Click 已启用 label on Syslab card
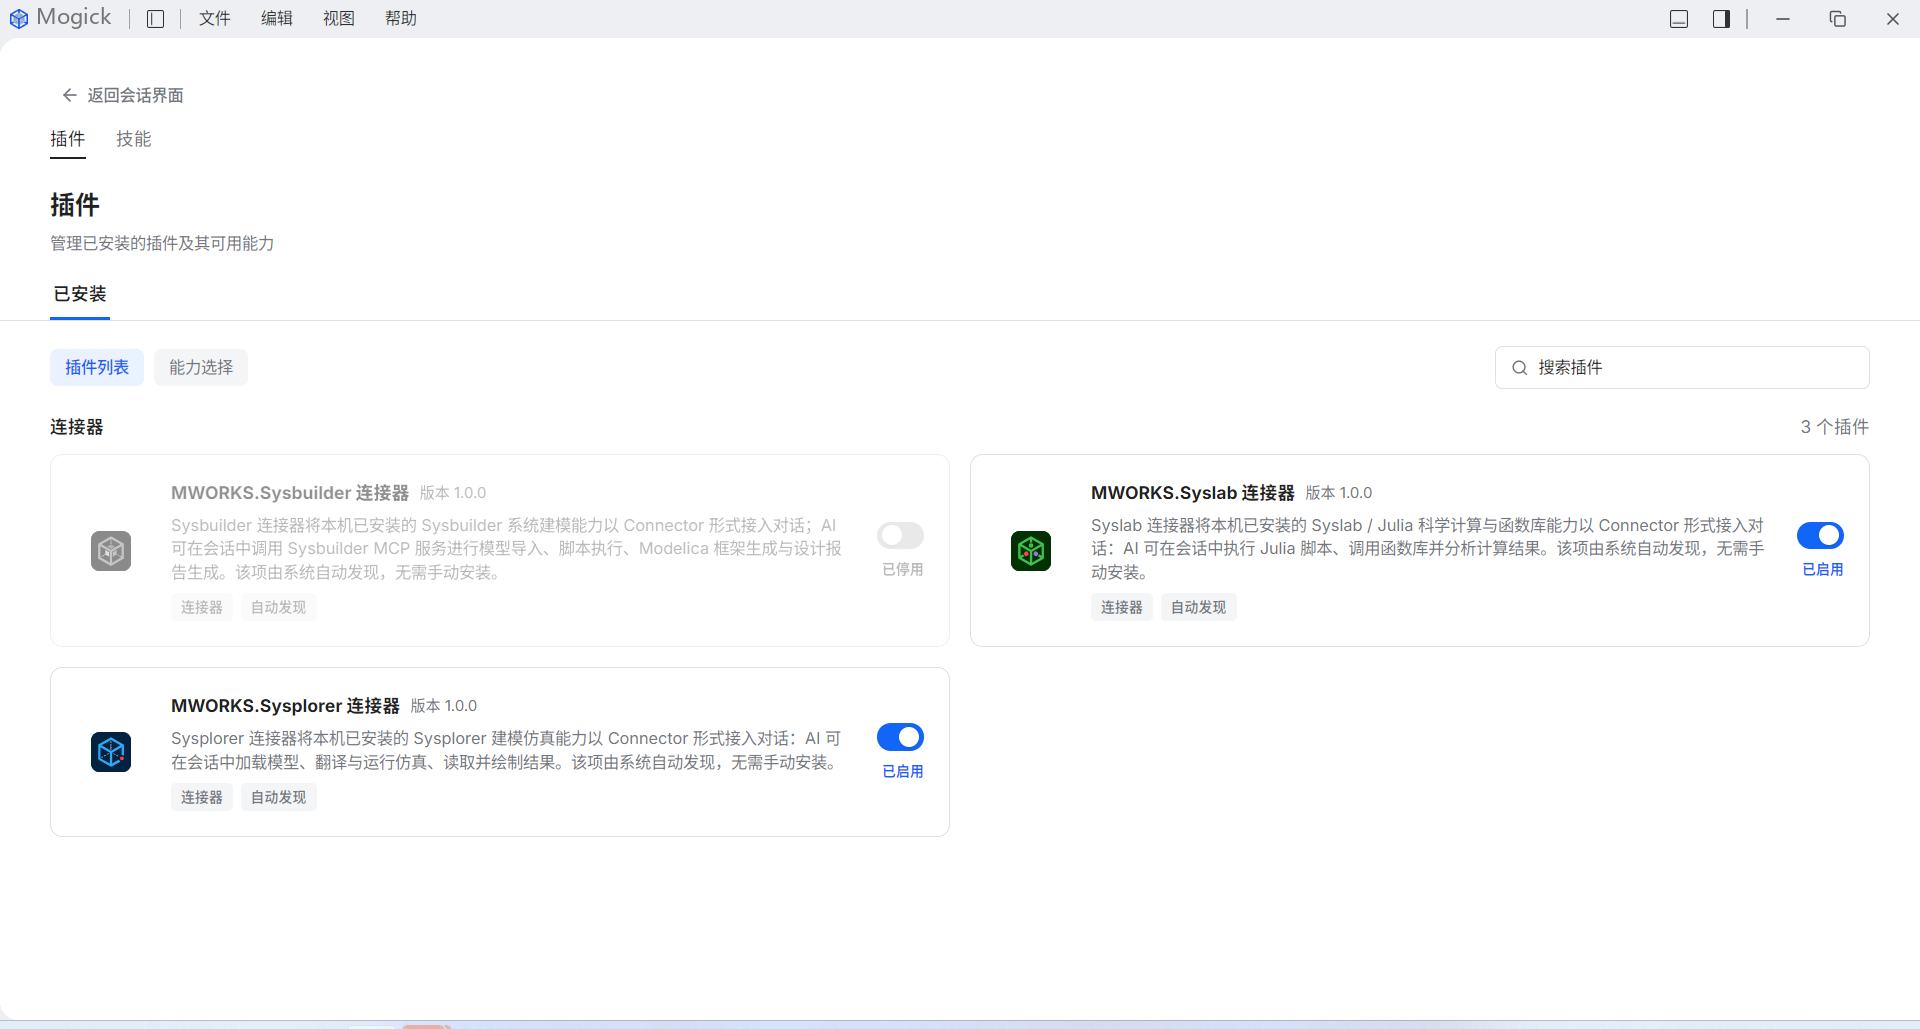The width and height of the screenshot is (1920, 1029). pyautogui.click(x=1823, y=569)
